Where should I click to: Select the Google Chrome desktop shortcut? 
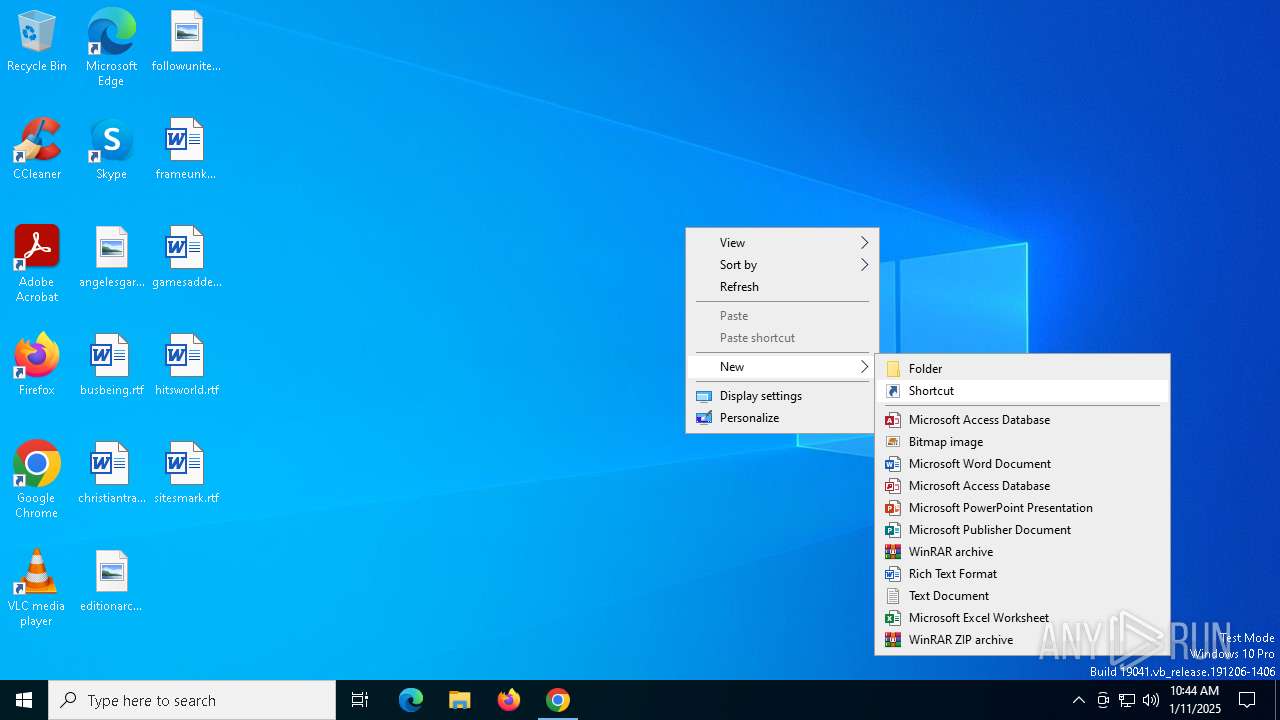[x=37, y=480]
